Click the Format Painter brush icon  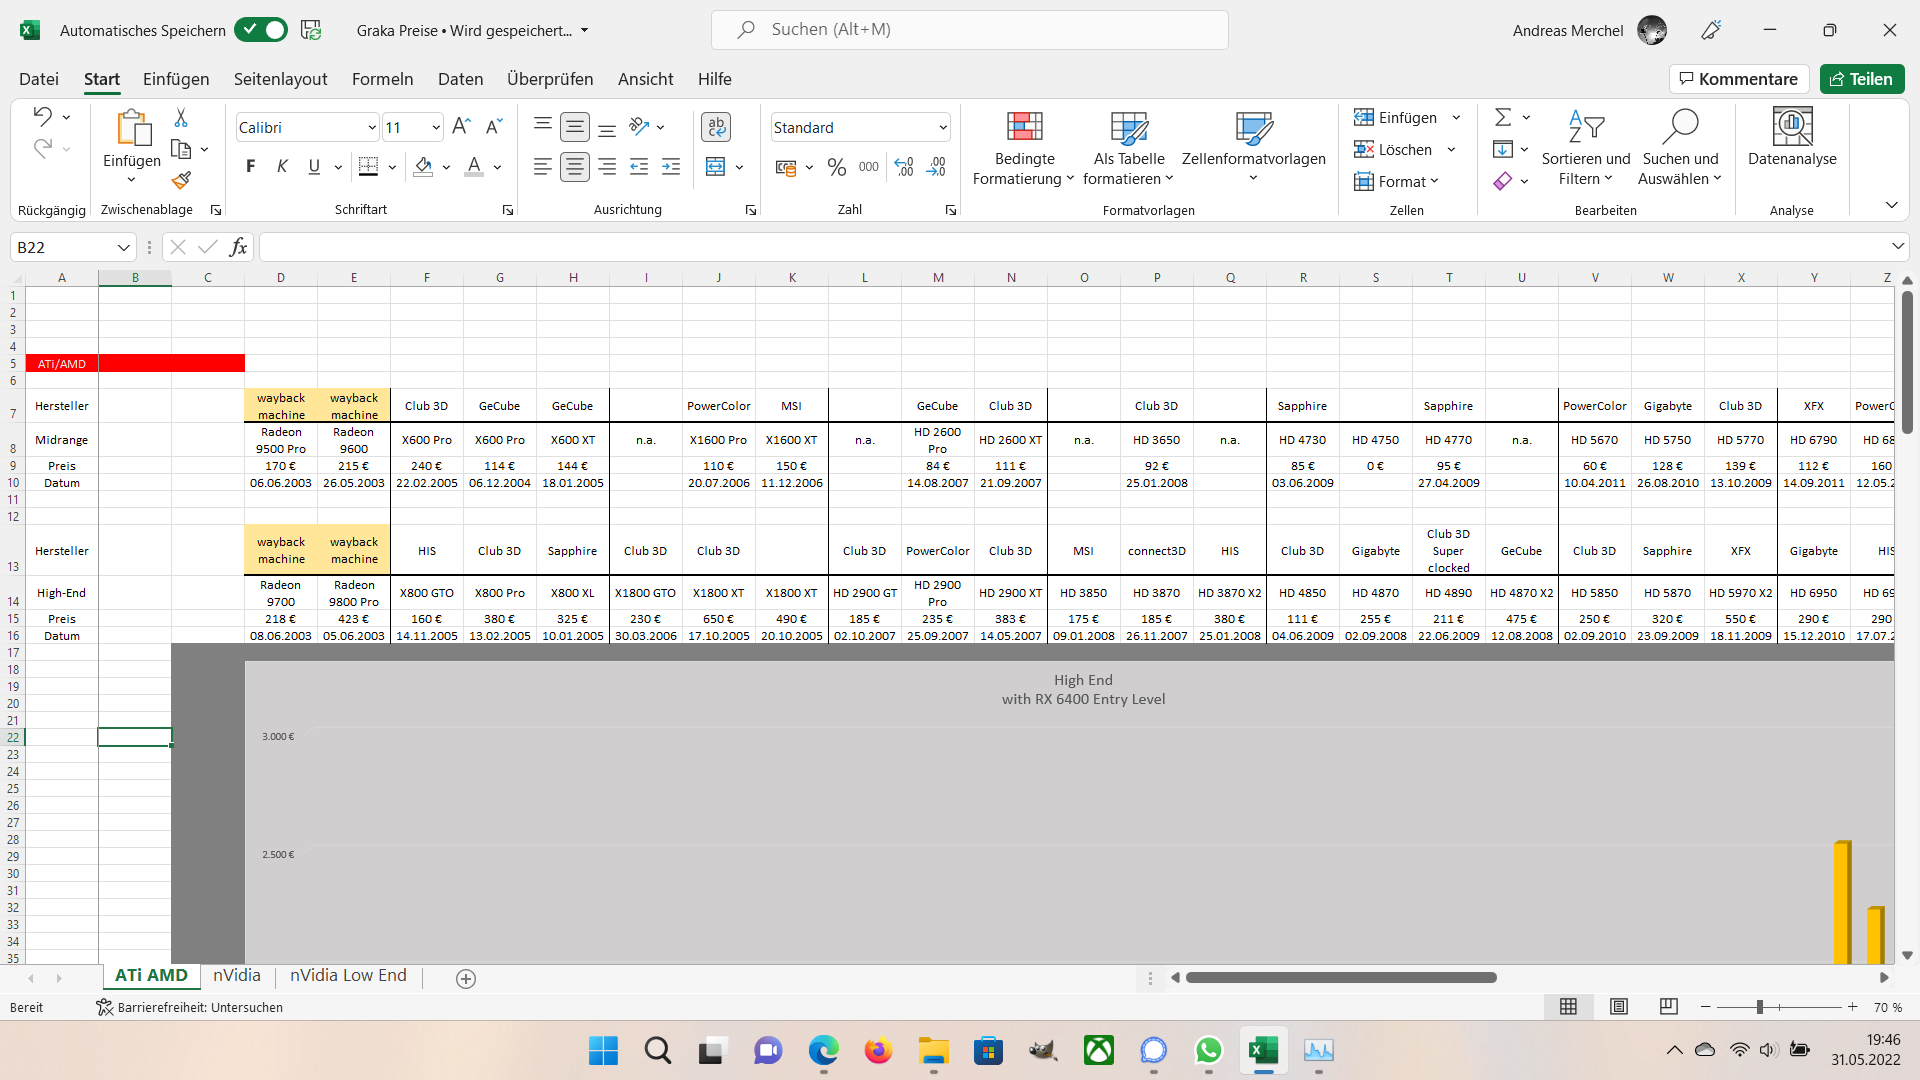[181, 180]
